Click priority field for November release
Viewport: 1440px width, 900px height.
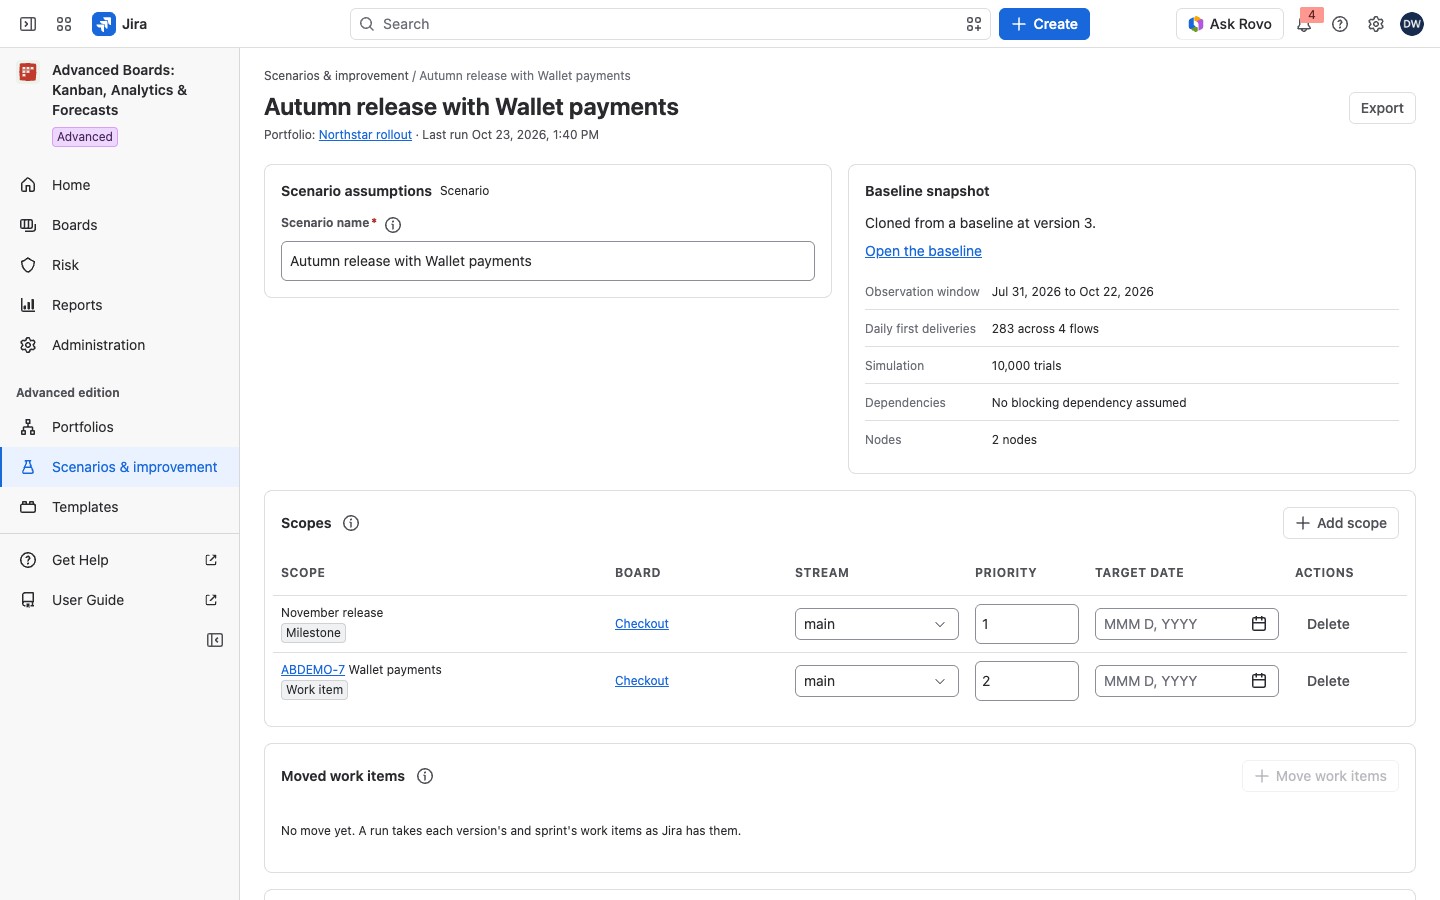(x=1027, y=624)
